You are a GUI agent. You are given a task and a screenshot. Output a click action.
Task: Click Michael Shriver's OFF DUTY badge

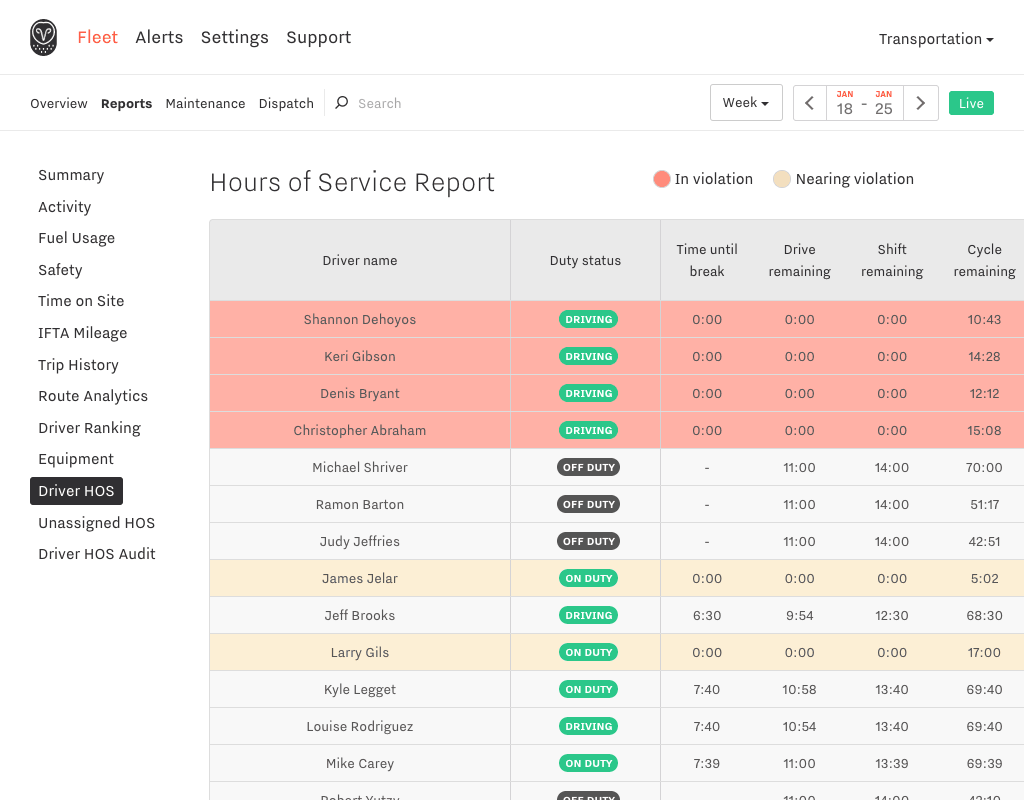point(588,467)
